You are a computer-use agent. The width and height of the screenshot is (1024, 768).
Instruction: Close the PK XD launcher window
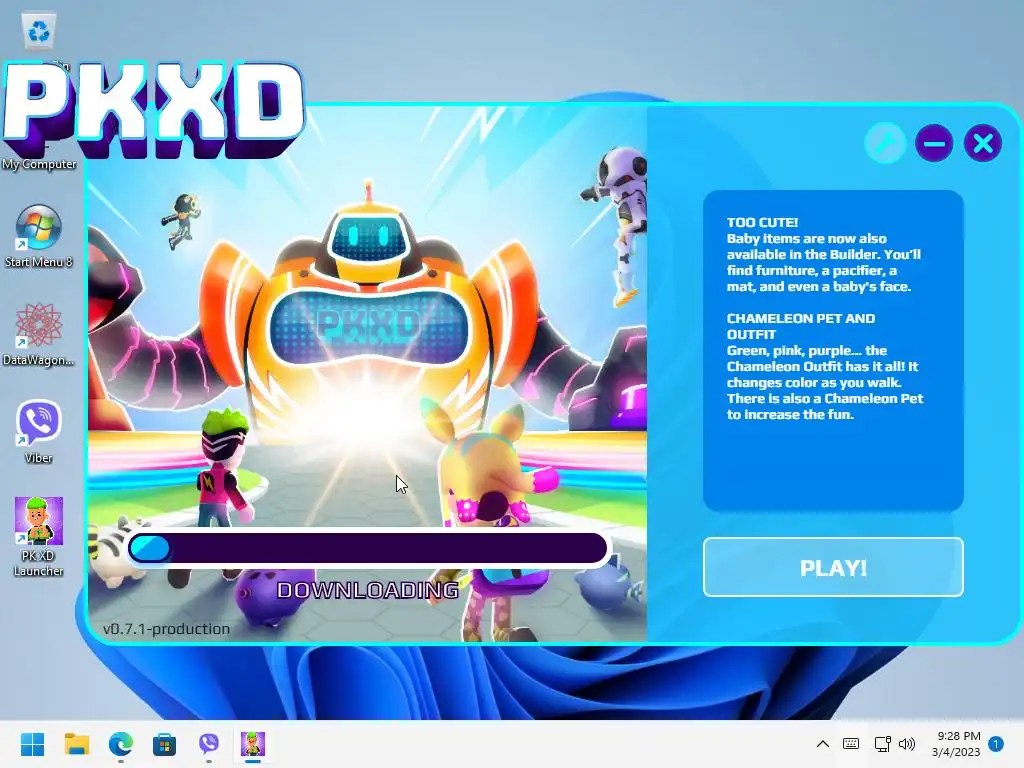pyautogui.click(x=983, y=143)
